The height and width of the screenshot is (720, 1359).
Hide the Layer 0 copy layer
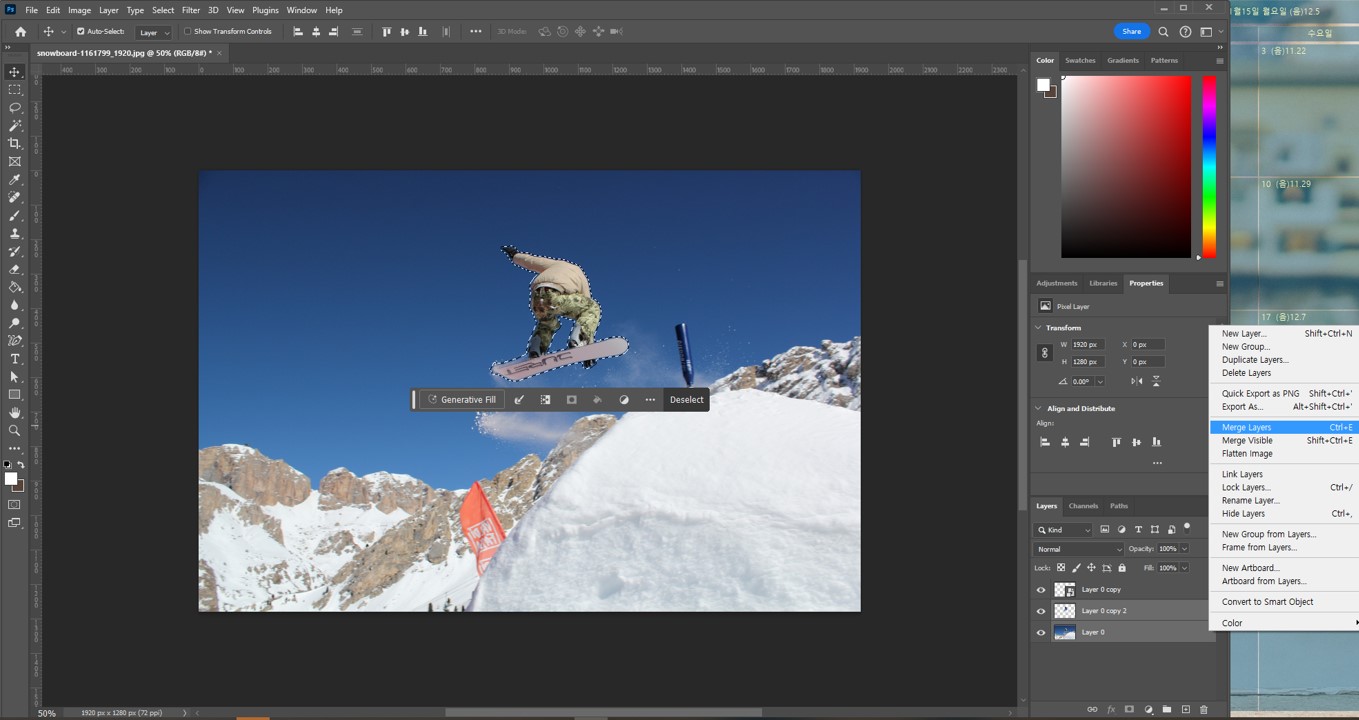coord(1041,590)
